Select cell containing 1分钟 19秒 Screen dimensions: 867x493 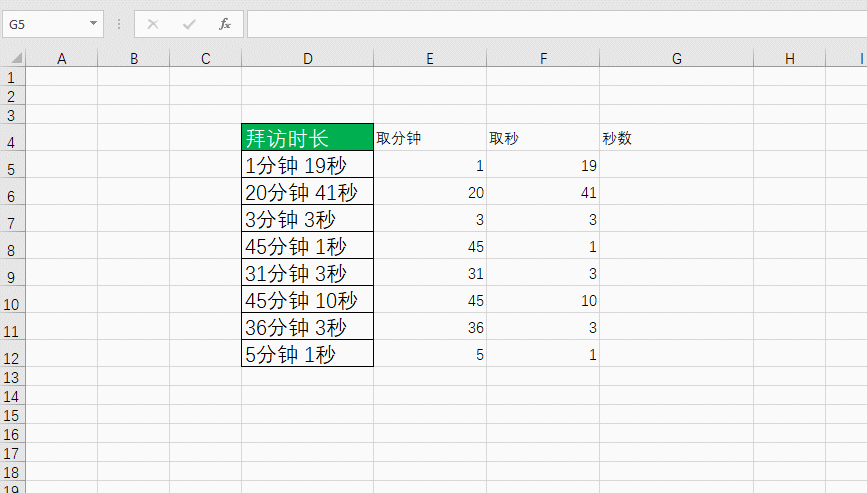coord(307,165)
